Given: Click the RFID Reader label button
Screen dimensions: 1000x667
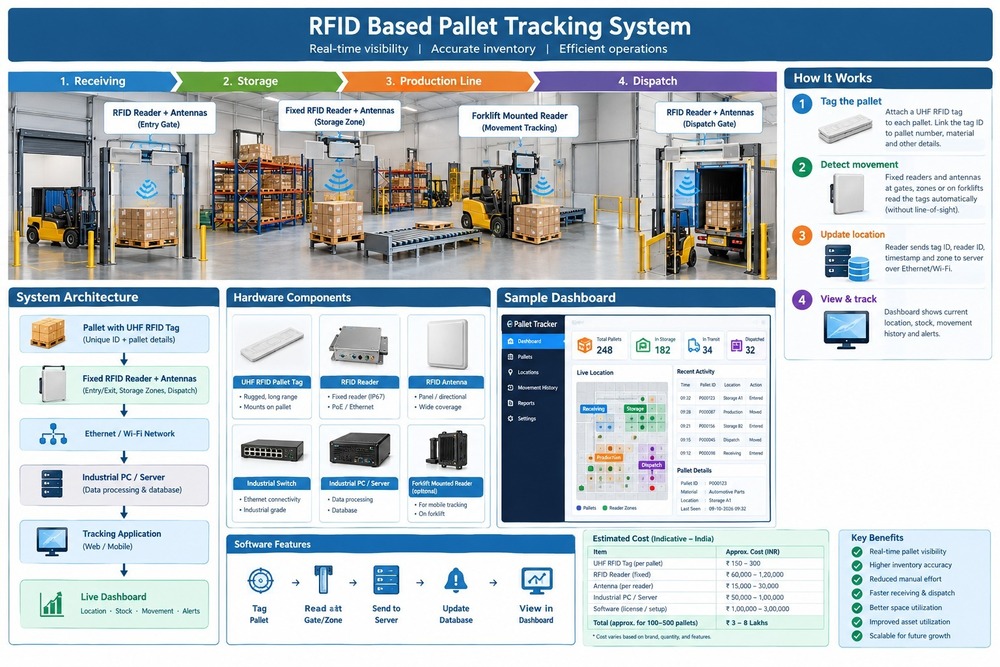Looking at the screenshot, I should point(360,382).
